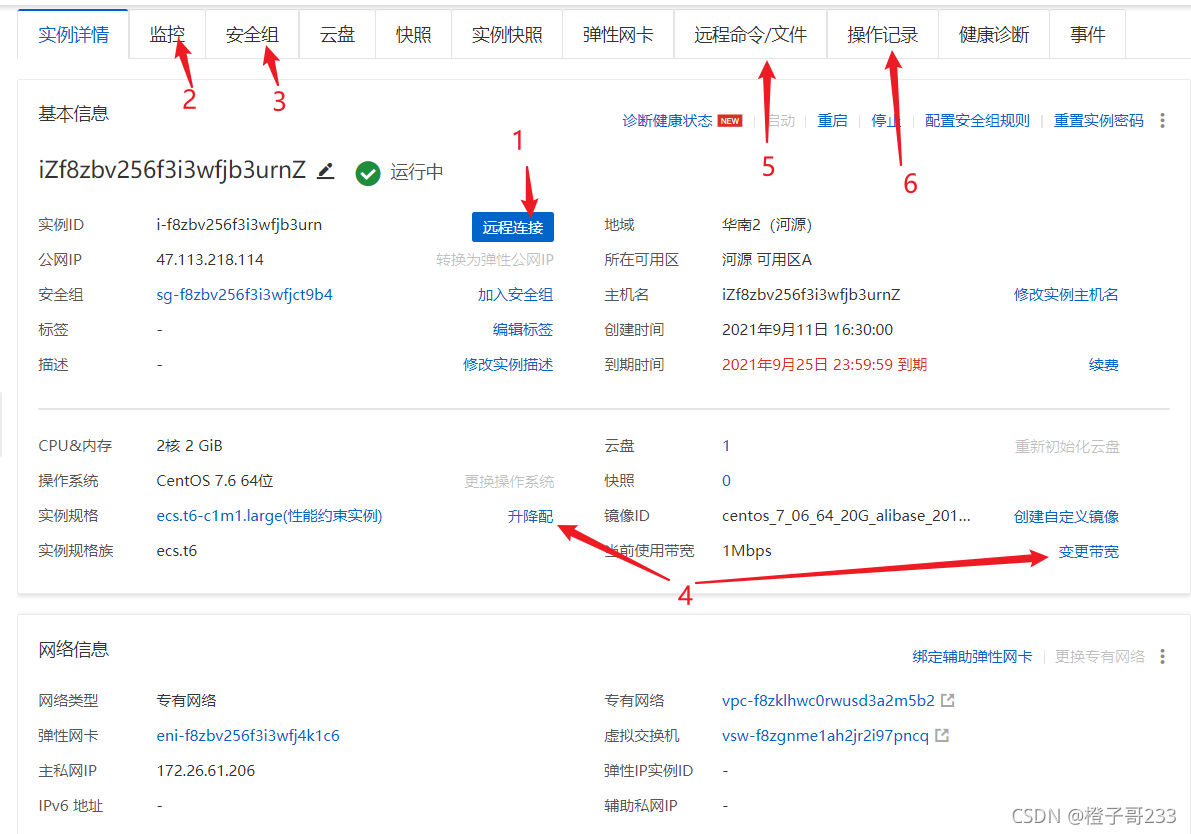The width and height of the screenshot is (1191, 834).
Task: Click 创建自定义镜像 link
Action: [1066, 517]
